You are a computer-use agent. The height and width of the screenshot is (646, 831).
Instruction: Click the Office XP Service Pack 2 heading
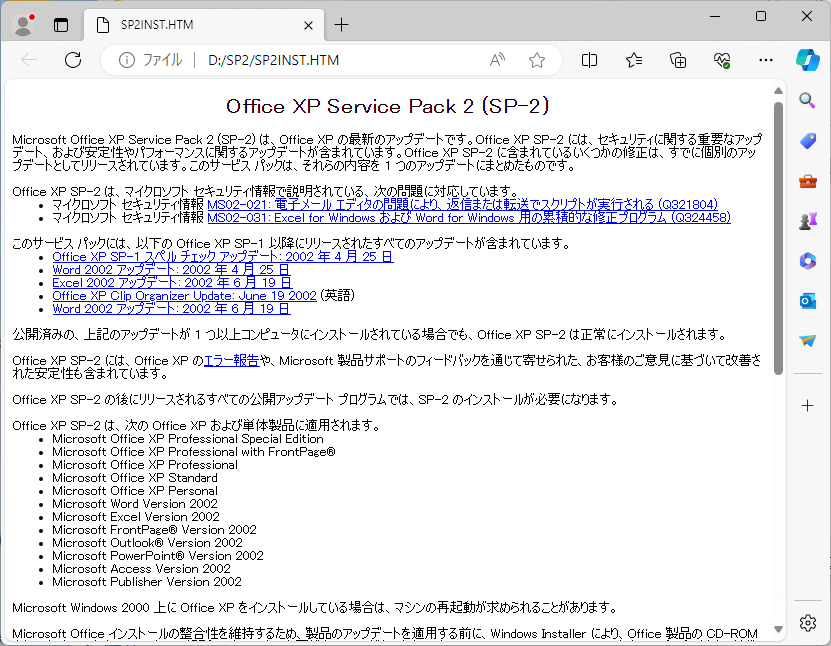click(x=387, y=107)
